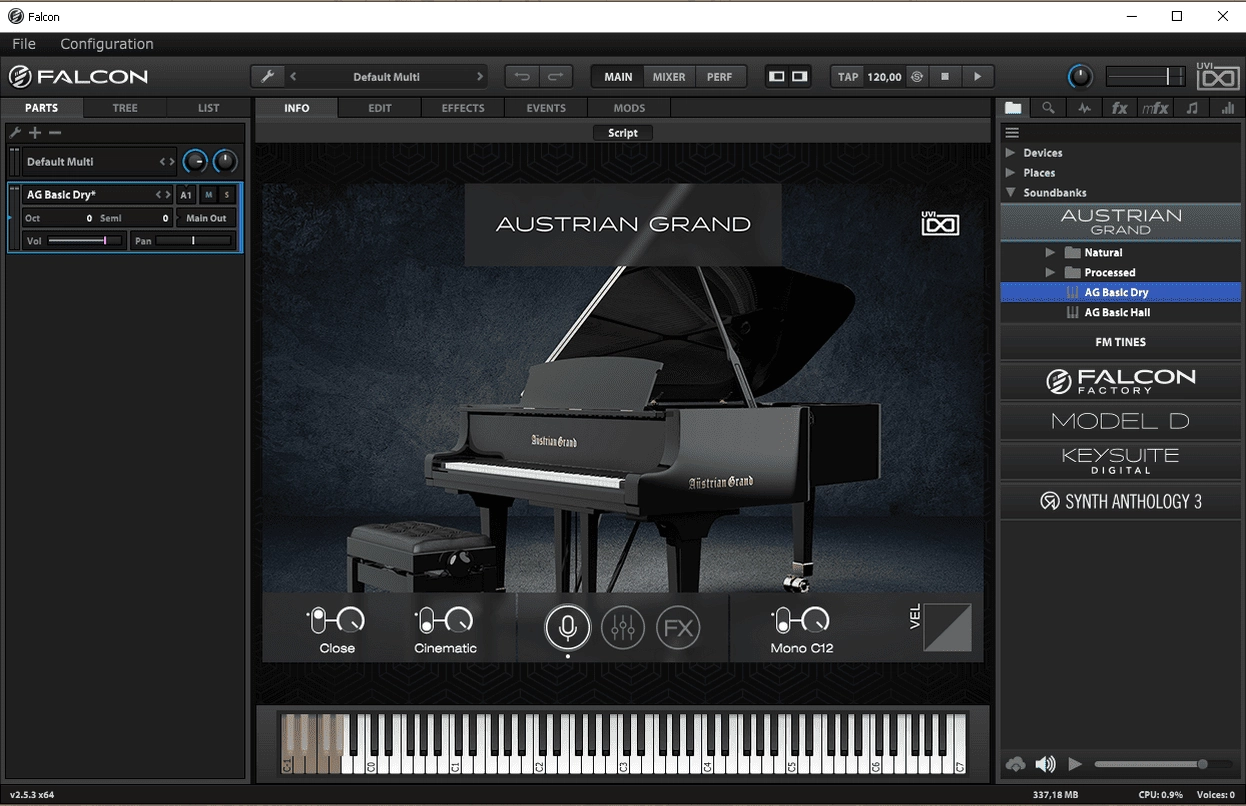Toggle the left sidebar visibility button
Viewport: 1246px width, 806px height.
(x=777, y=77)
